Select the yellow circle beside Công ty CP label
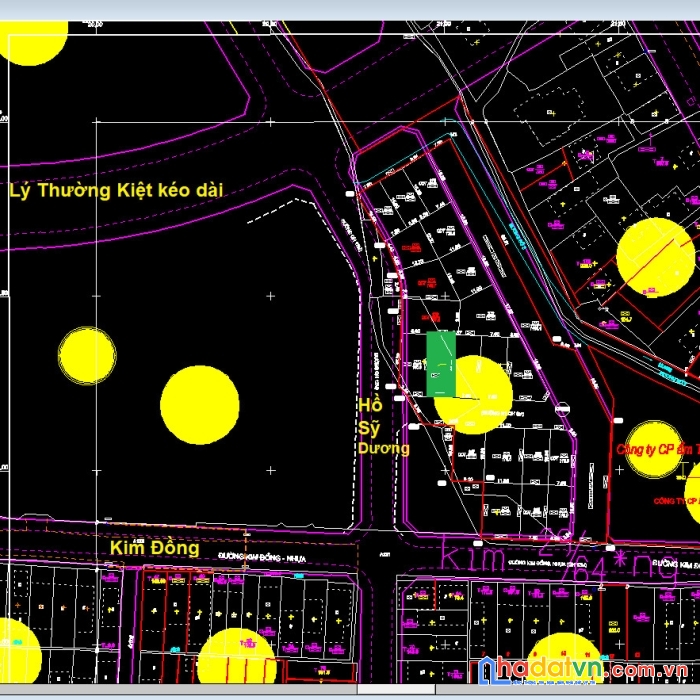700x700 pixels. pos(654,450)
